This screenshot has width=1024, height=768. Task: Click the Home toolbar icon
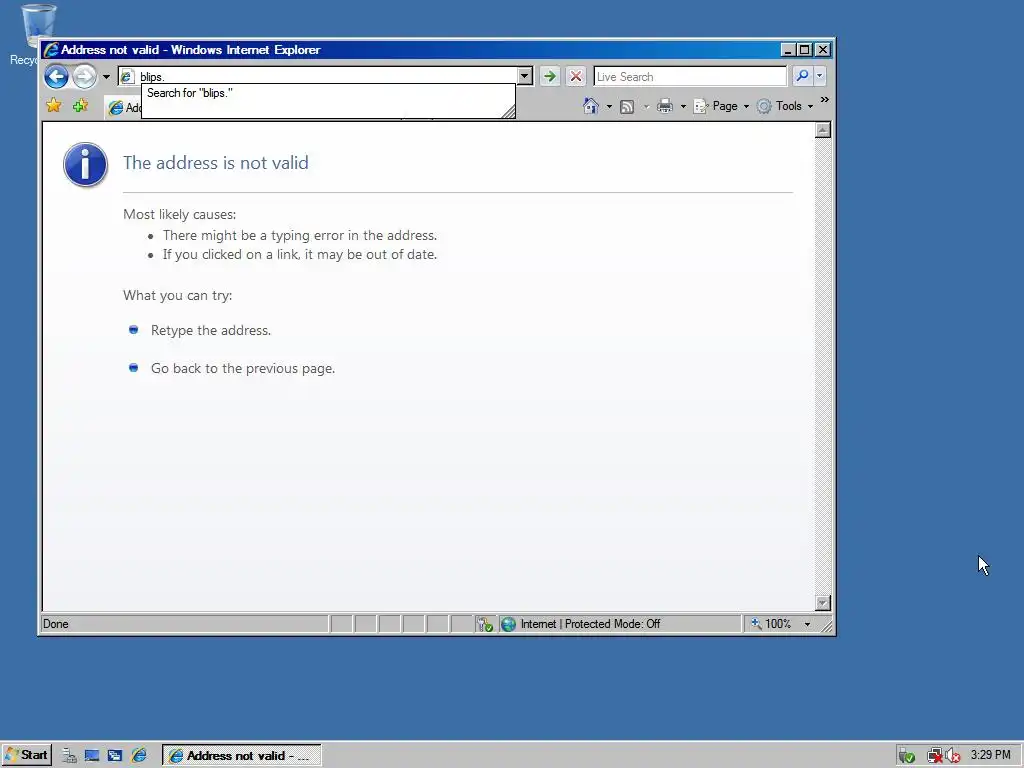[590, 106]
